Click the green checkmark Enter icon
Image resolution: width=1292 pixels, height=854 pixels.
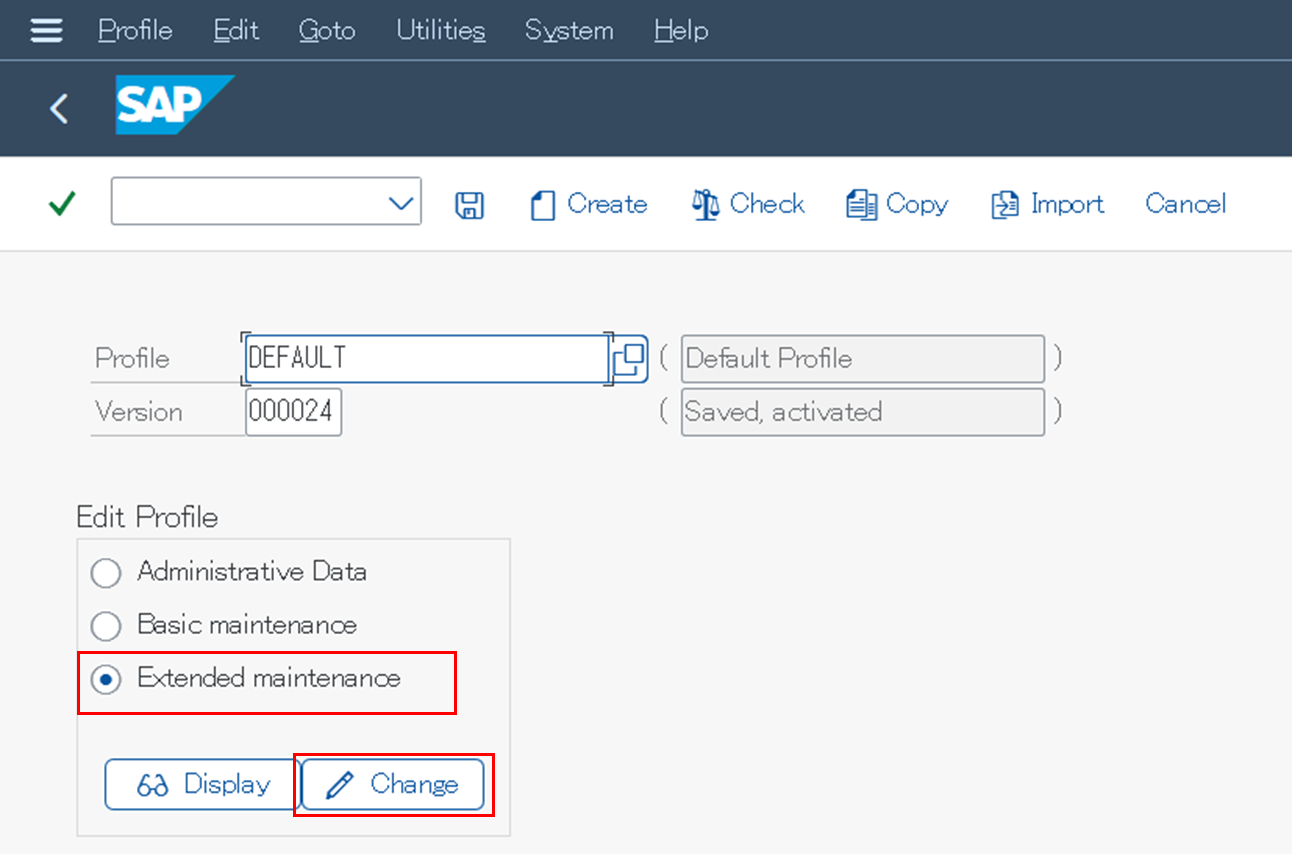(62, 204)
